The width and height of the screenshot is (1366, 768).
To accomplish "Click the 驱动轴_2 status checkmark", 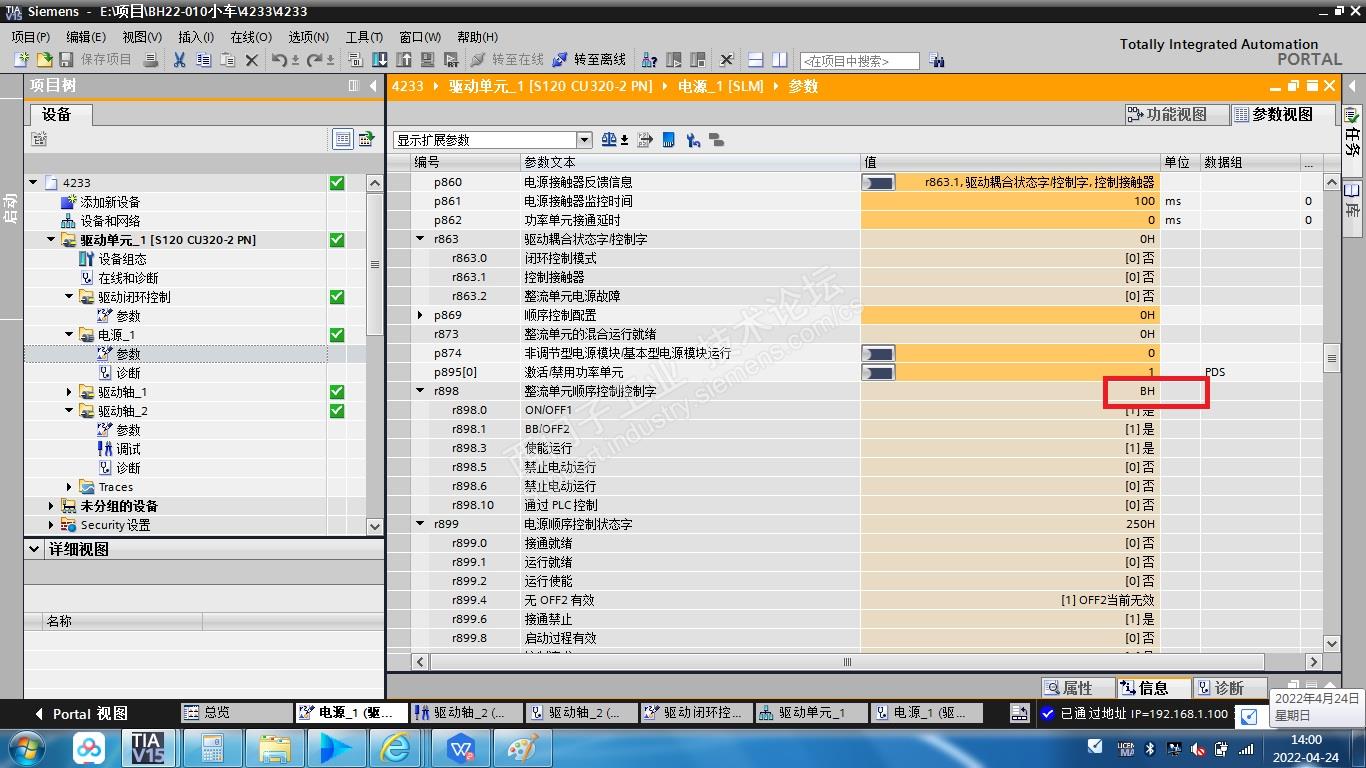I will [337, 411].
